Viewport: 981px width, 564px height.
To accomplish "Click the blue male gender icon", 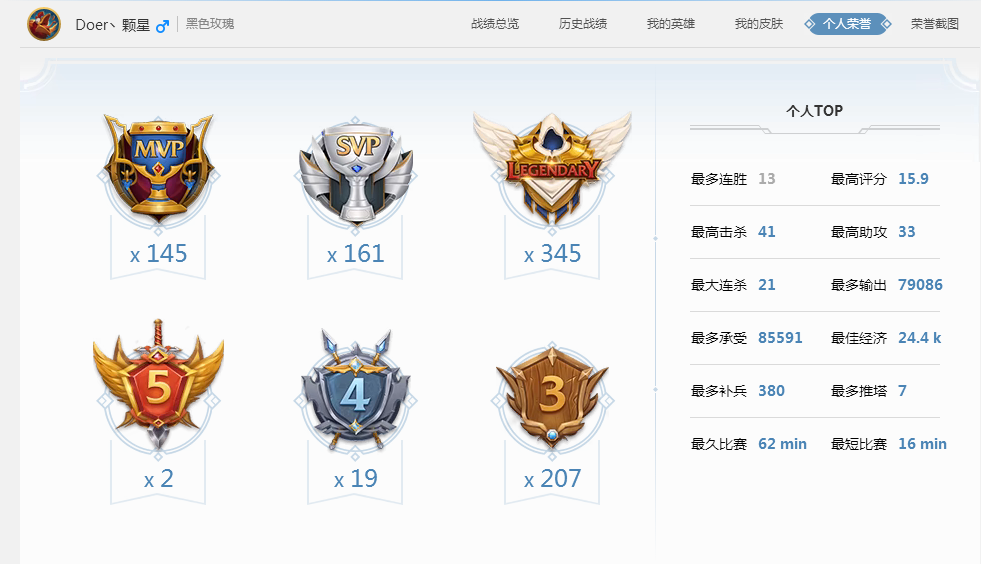I will click(163, 26).
